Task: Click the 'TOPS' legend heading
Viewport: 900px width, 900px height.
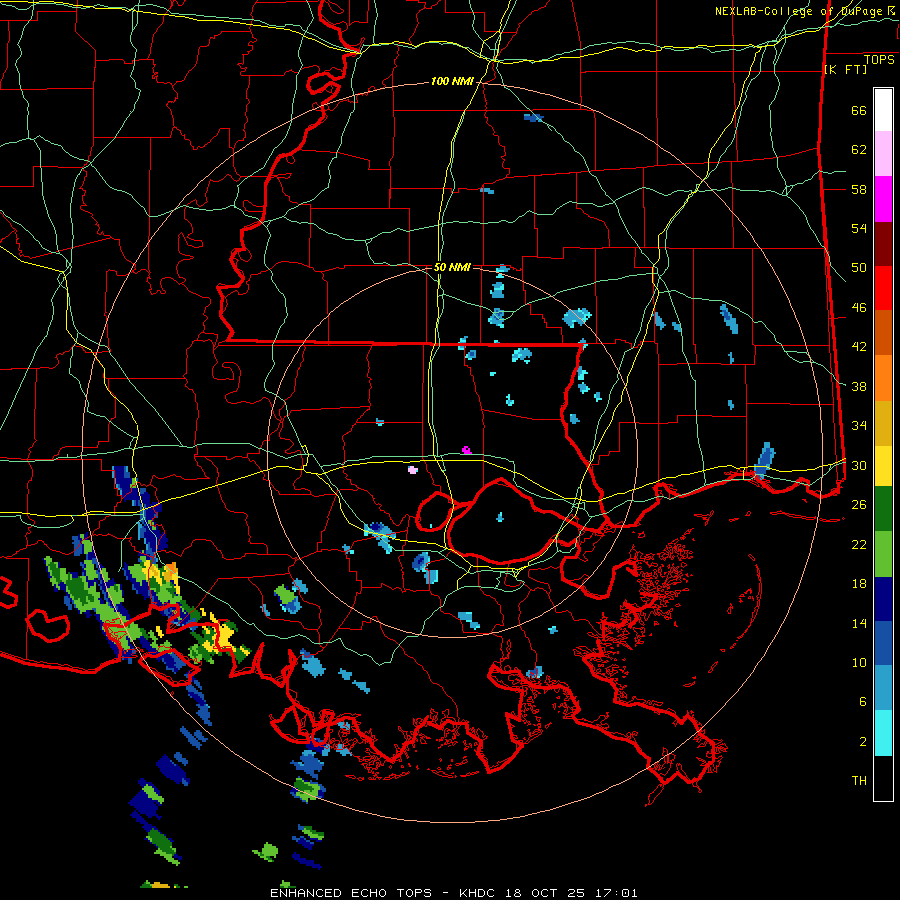Action: (x=879, y=59)
